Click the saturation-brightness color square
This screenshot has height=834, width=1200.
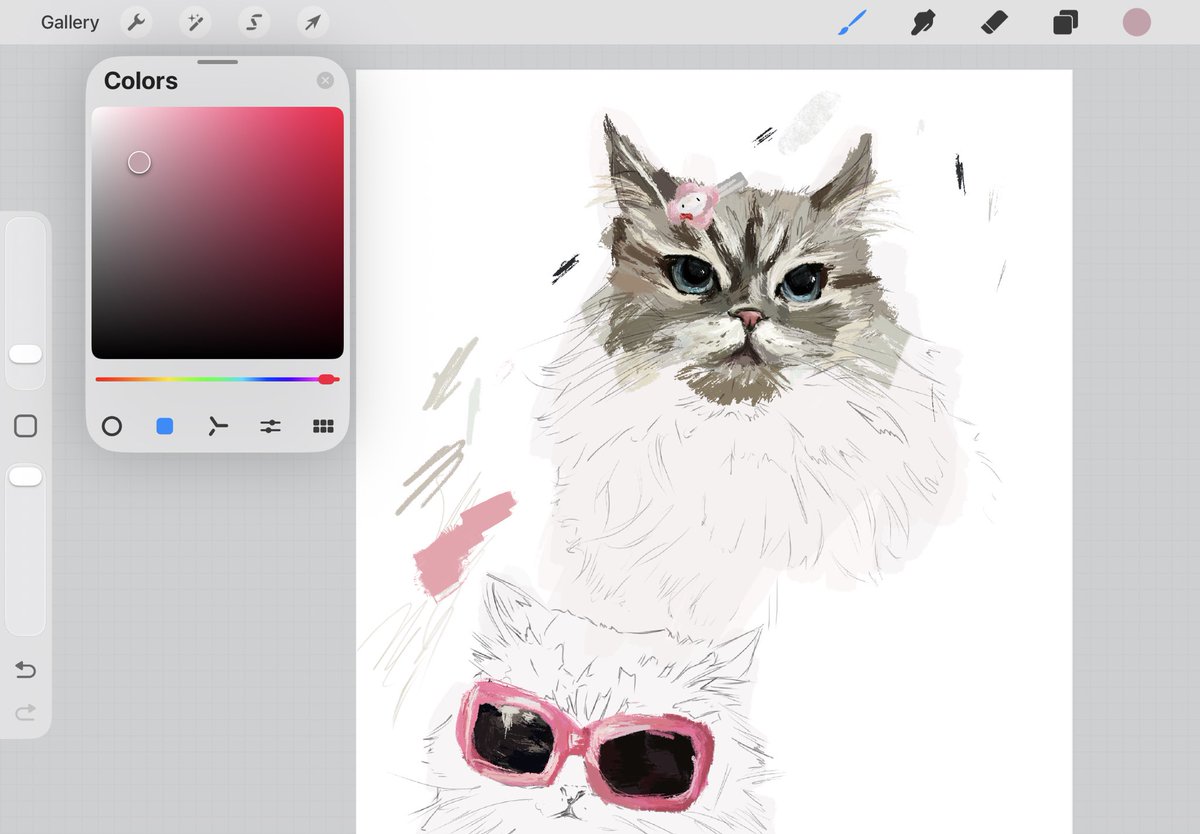coord(217,233)
